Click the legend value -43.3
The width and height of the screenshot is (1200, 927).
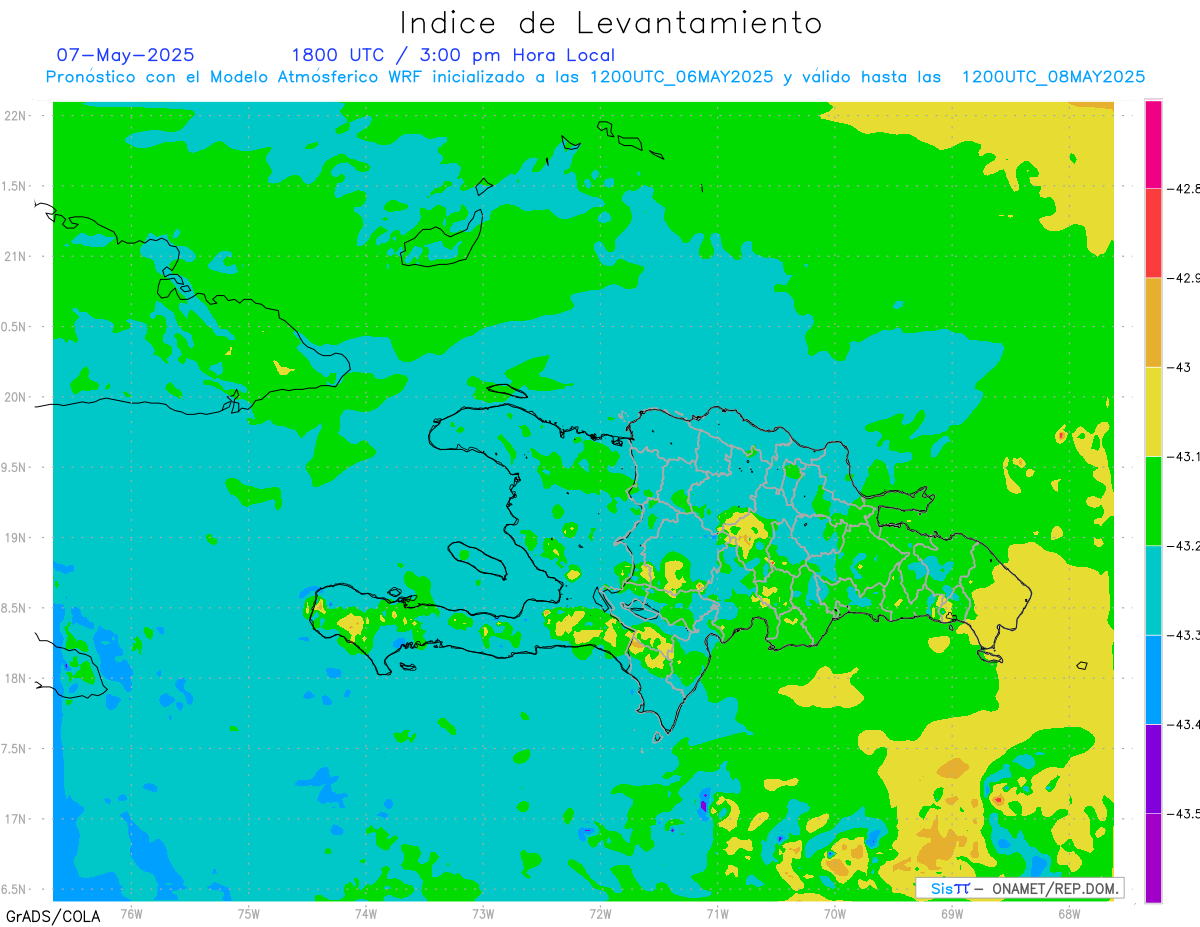tap(1184, 635)
